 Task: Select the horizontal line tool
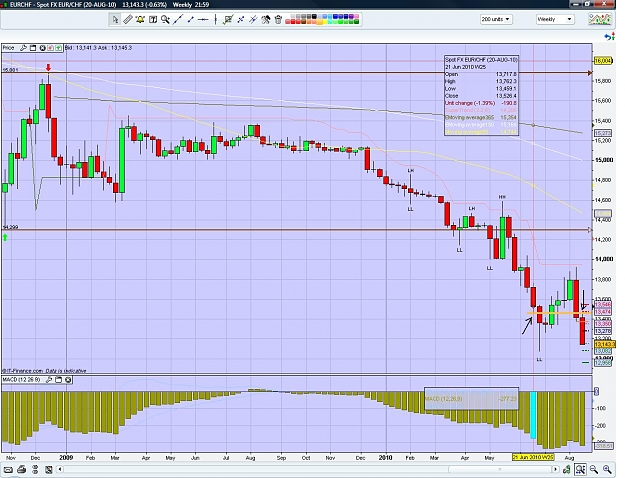point(203,19)
